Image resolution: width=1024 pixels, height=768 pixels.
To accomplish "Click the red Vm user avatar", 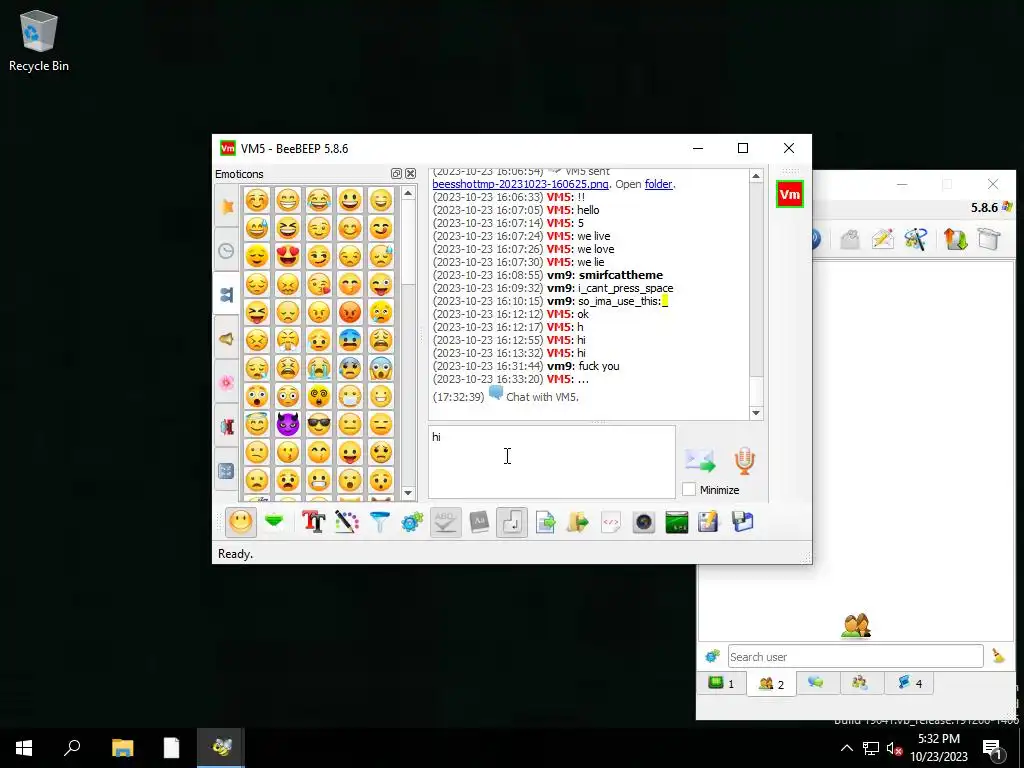I will (790, 195).
